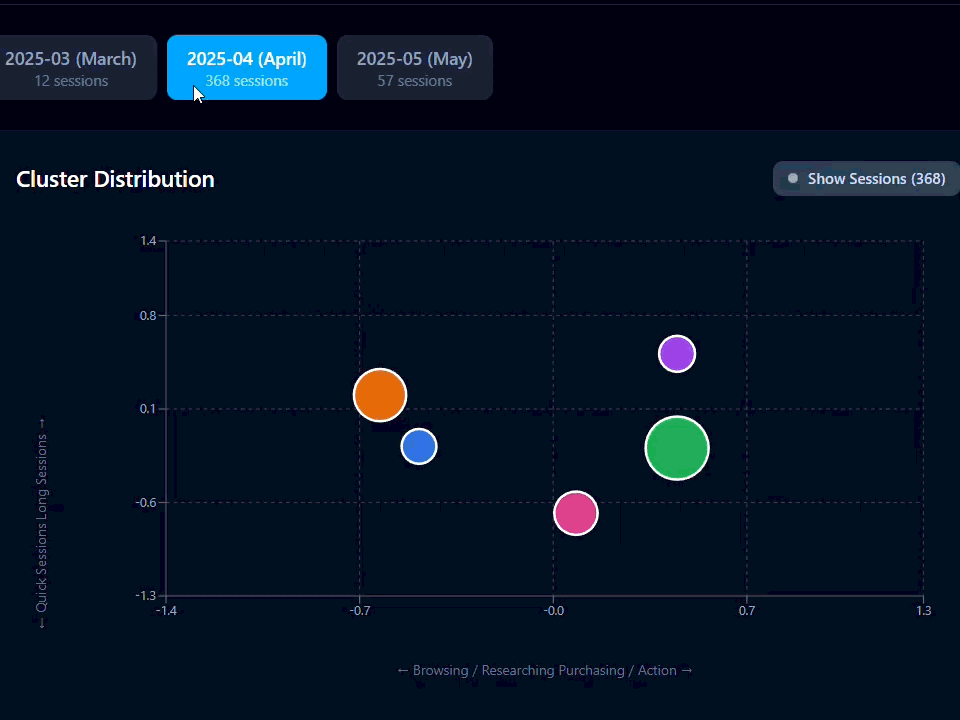
Task: Click the -1.3 y-axis tick label
Action: [x=146, y=596]
